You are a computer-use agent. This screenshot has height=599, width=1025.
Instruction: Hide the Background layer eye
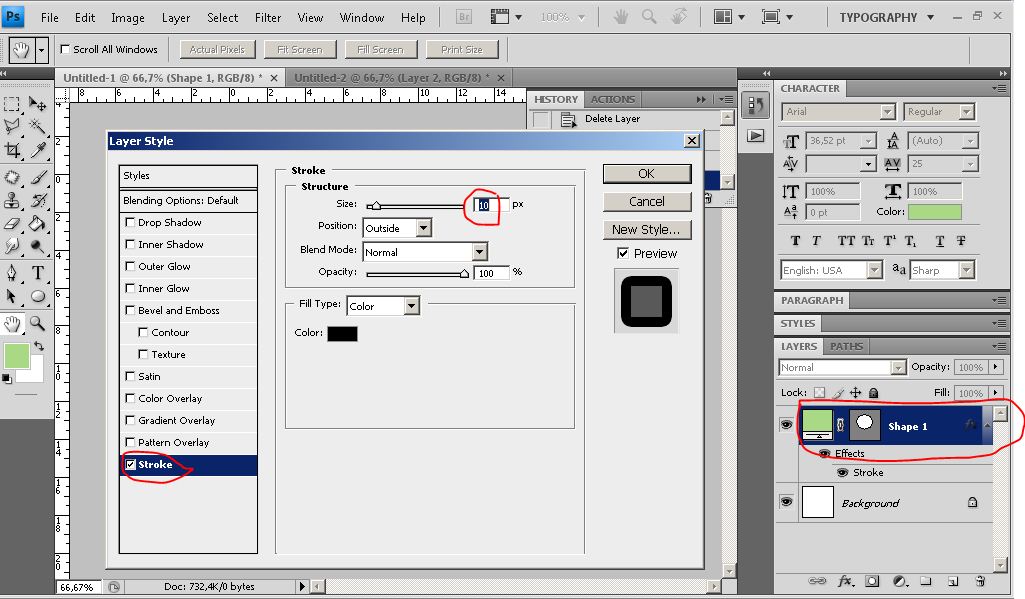786,502
